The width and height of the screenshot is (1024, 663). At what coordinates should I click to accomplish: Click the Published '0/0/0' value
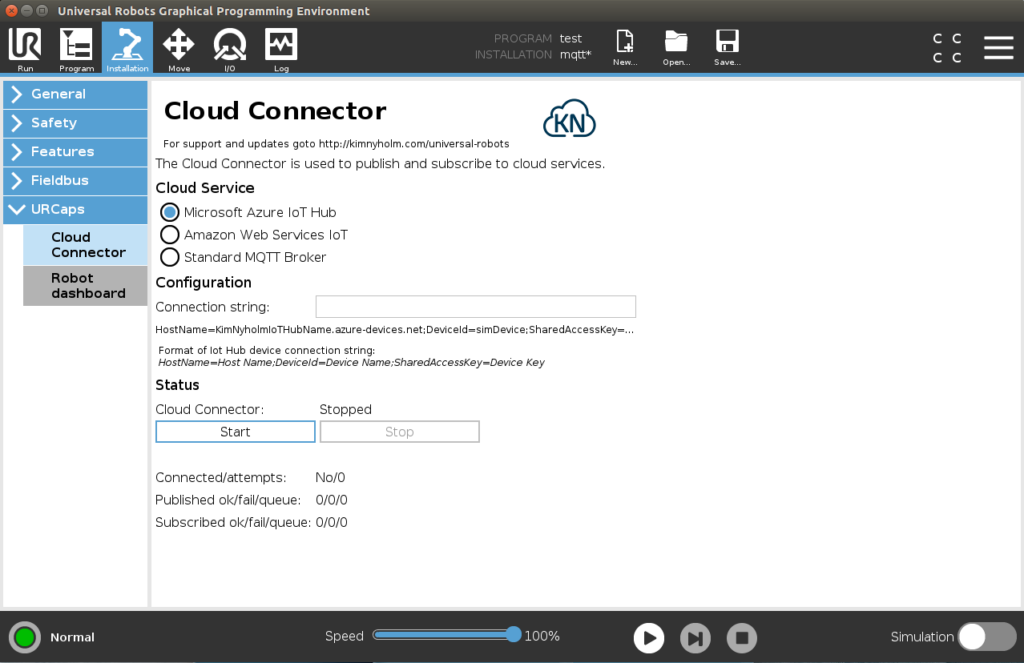click(332, 500)
